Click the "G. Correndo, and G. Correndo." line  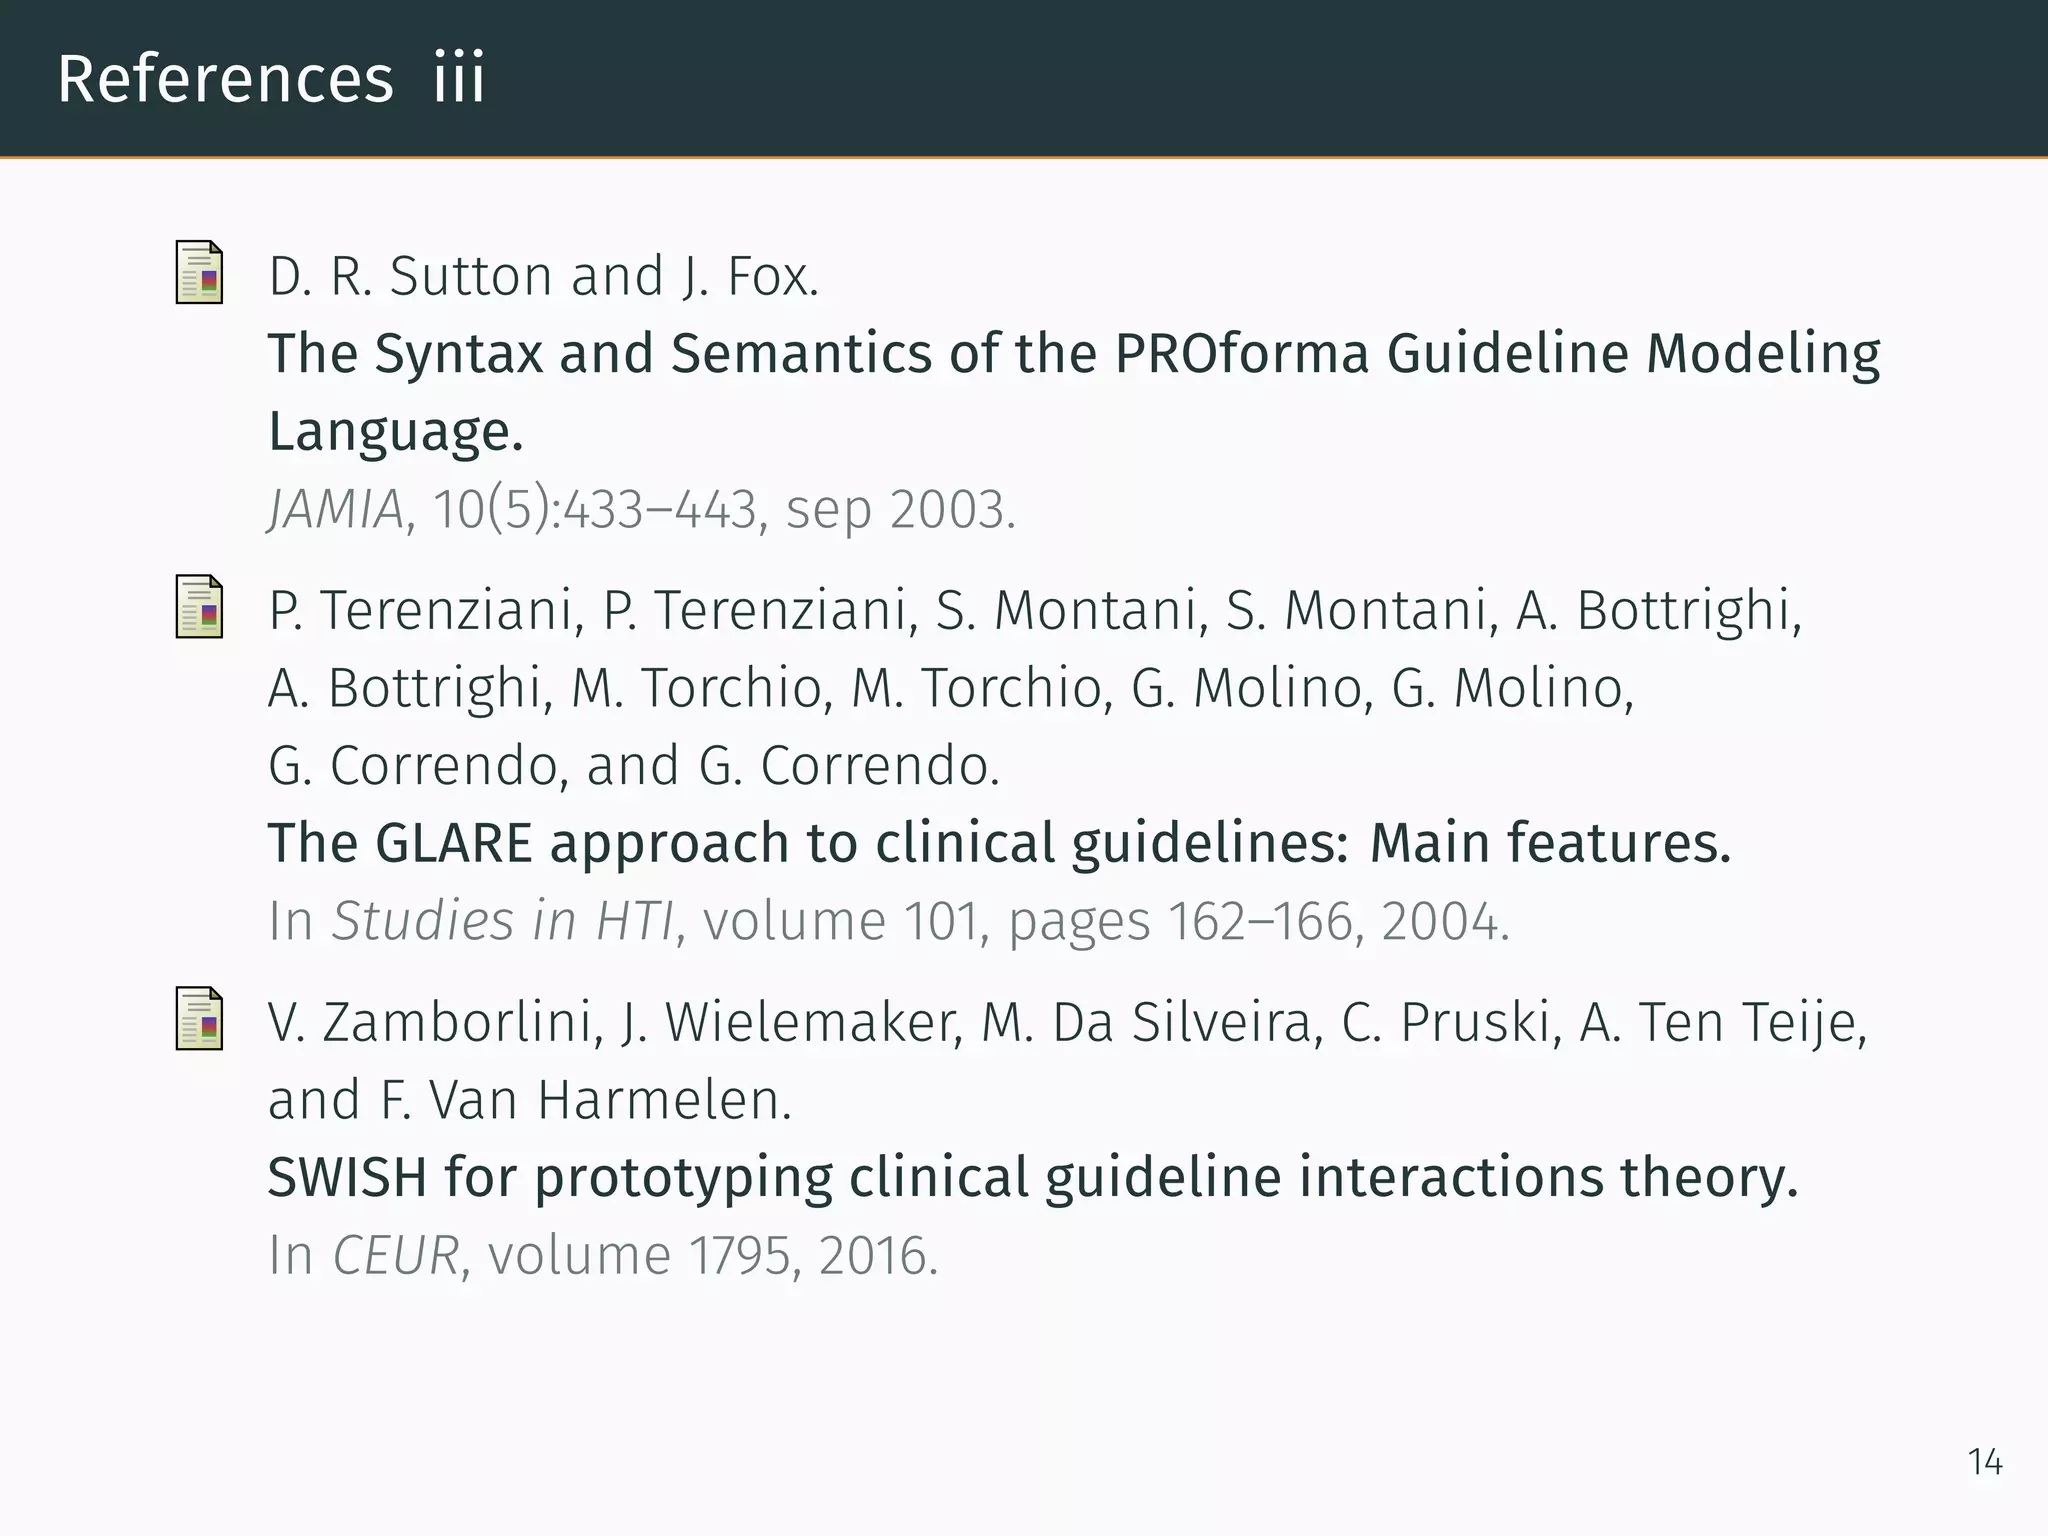633,766
